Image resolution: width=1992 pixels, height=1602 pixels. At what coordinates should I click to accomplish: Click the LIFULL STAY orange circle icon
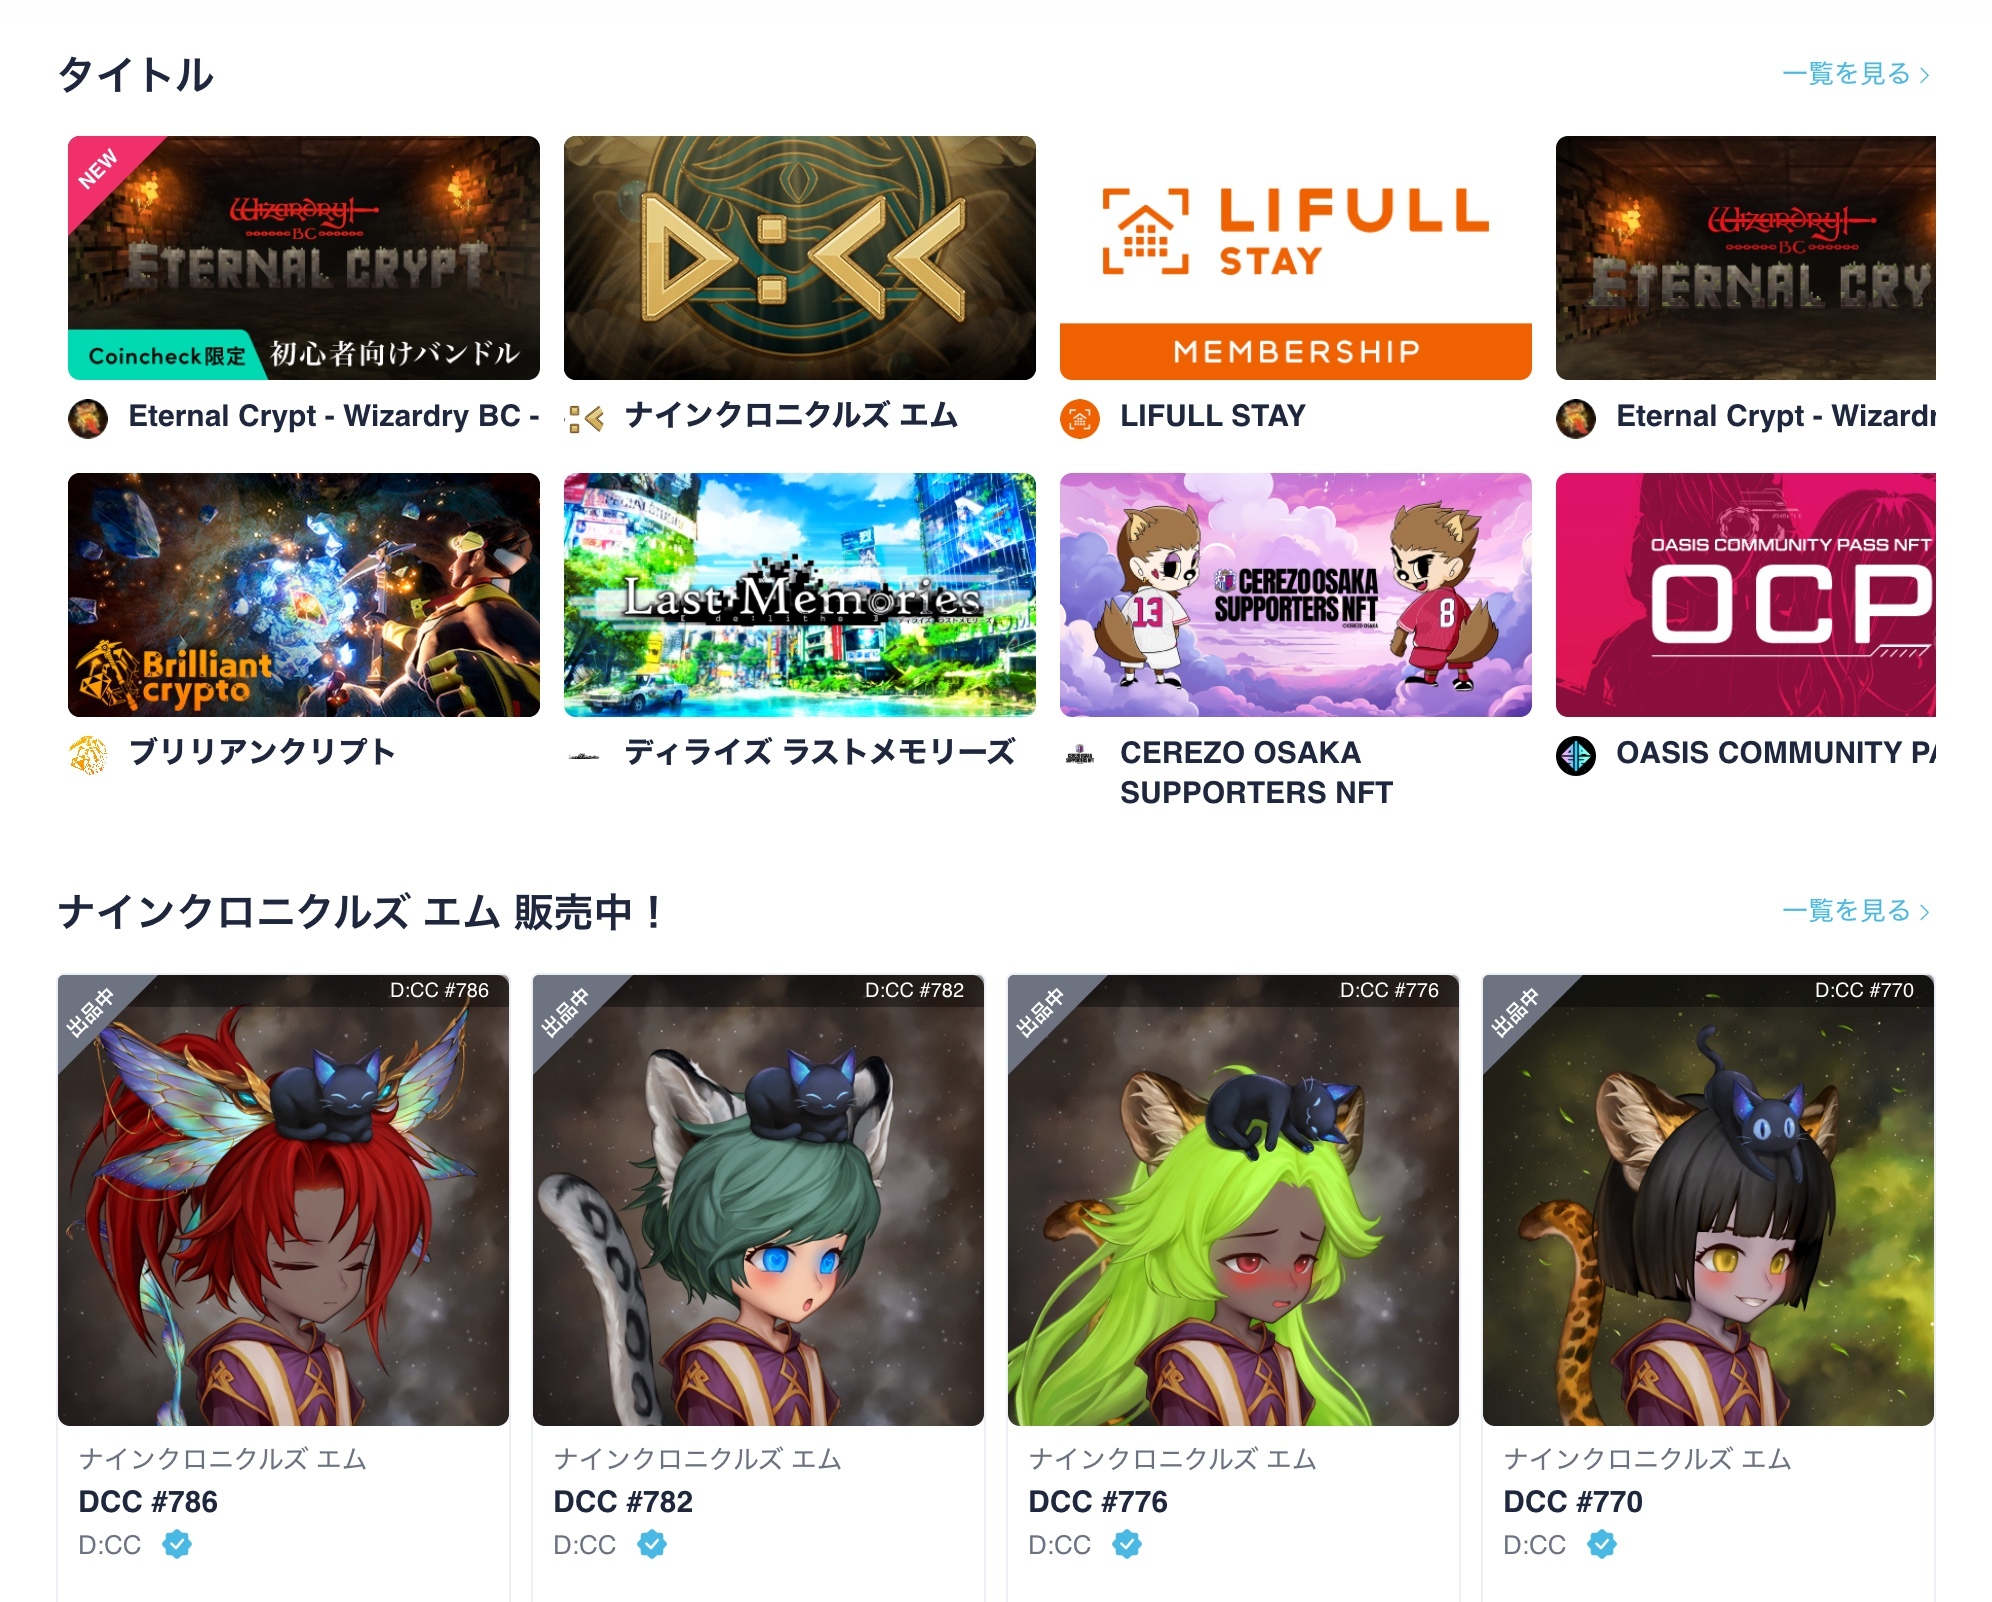tap(1080, 418)
